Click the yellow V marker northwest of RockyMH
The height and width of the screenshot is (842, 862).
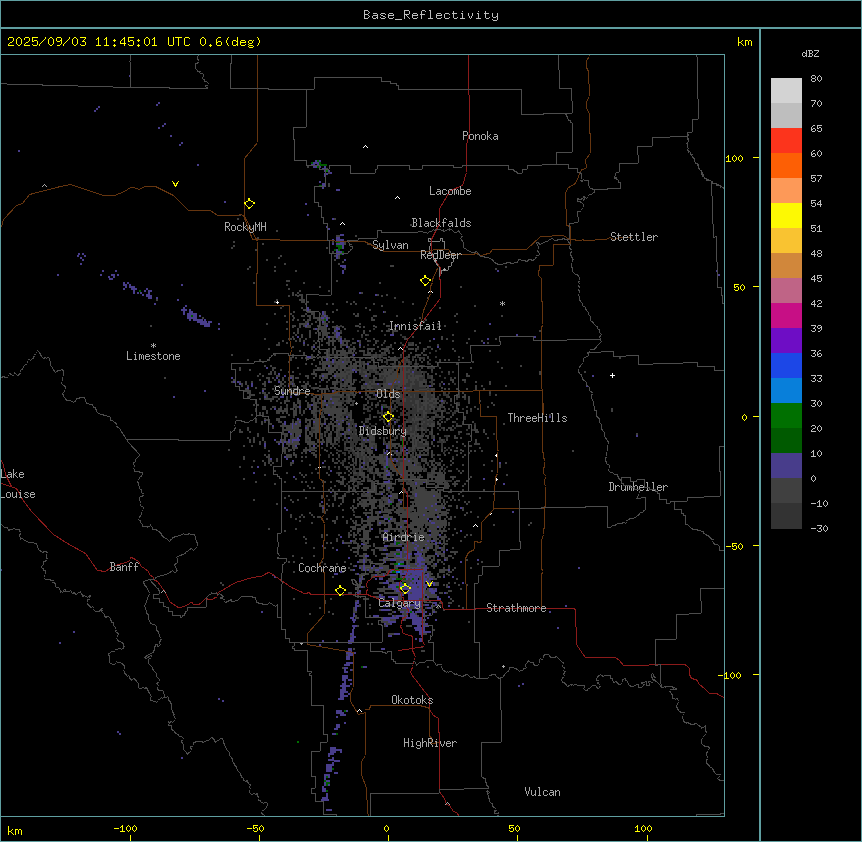point(175,184)
